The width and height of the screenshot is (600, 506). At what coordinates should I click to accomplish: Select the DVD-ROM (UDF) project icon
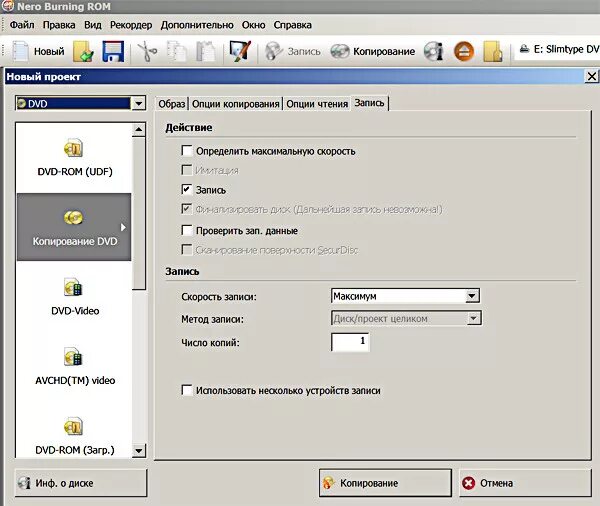click(x=73, y=149)
